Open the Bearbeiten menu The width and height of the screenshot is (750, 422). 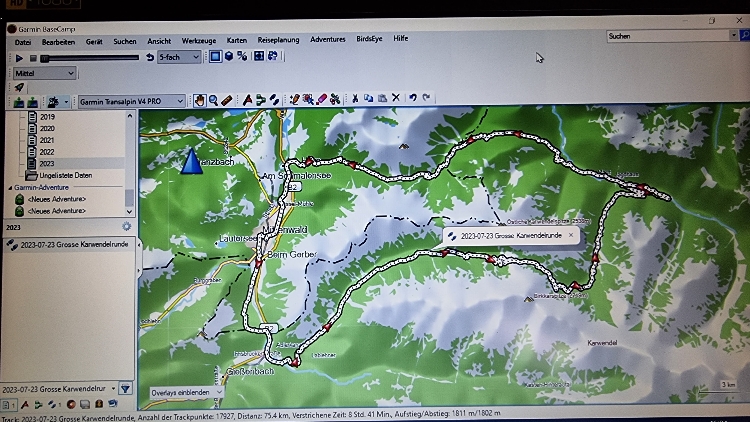click(x=58, y=42)
